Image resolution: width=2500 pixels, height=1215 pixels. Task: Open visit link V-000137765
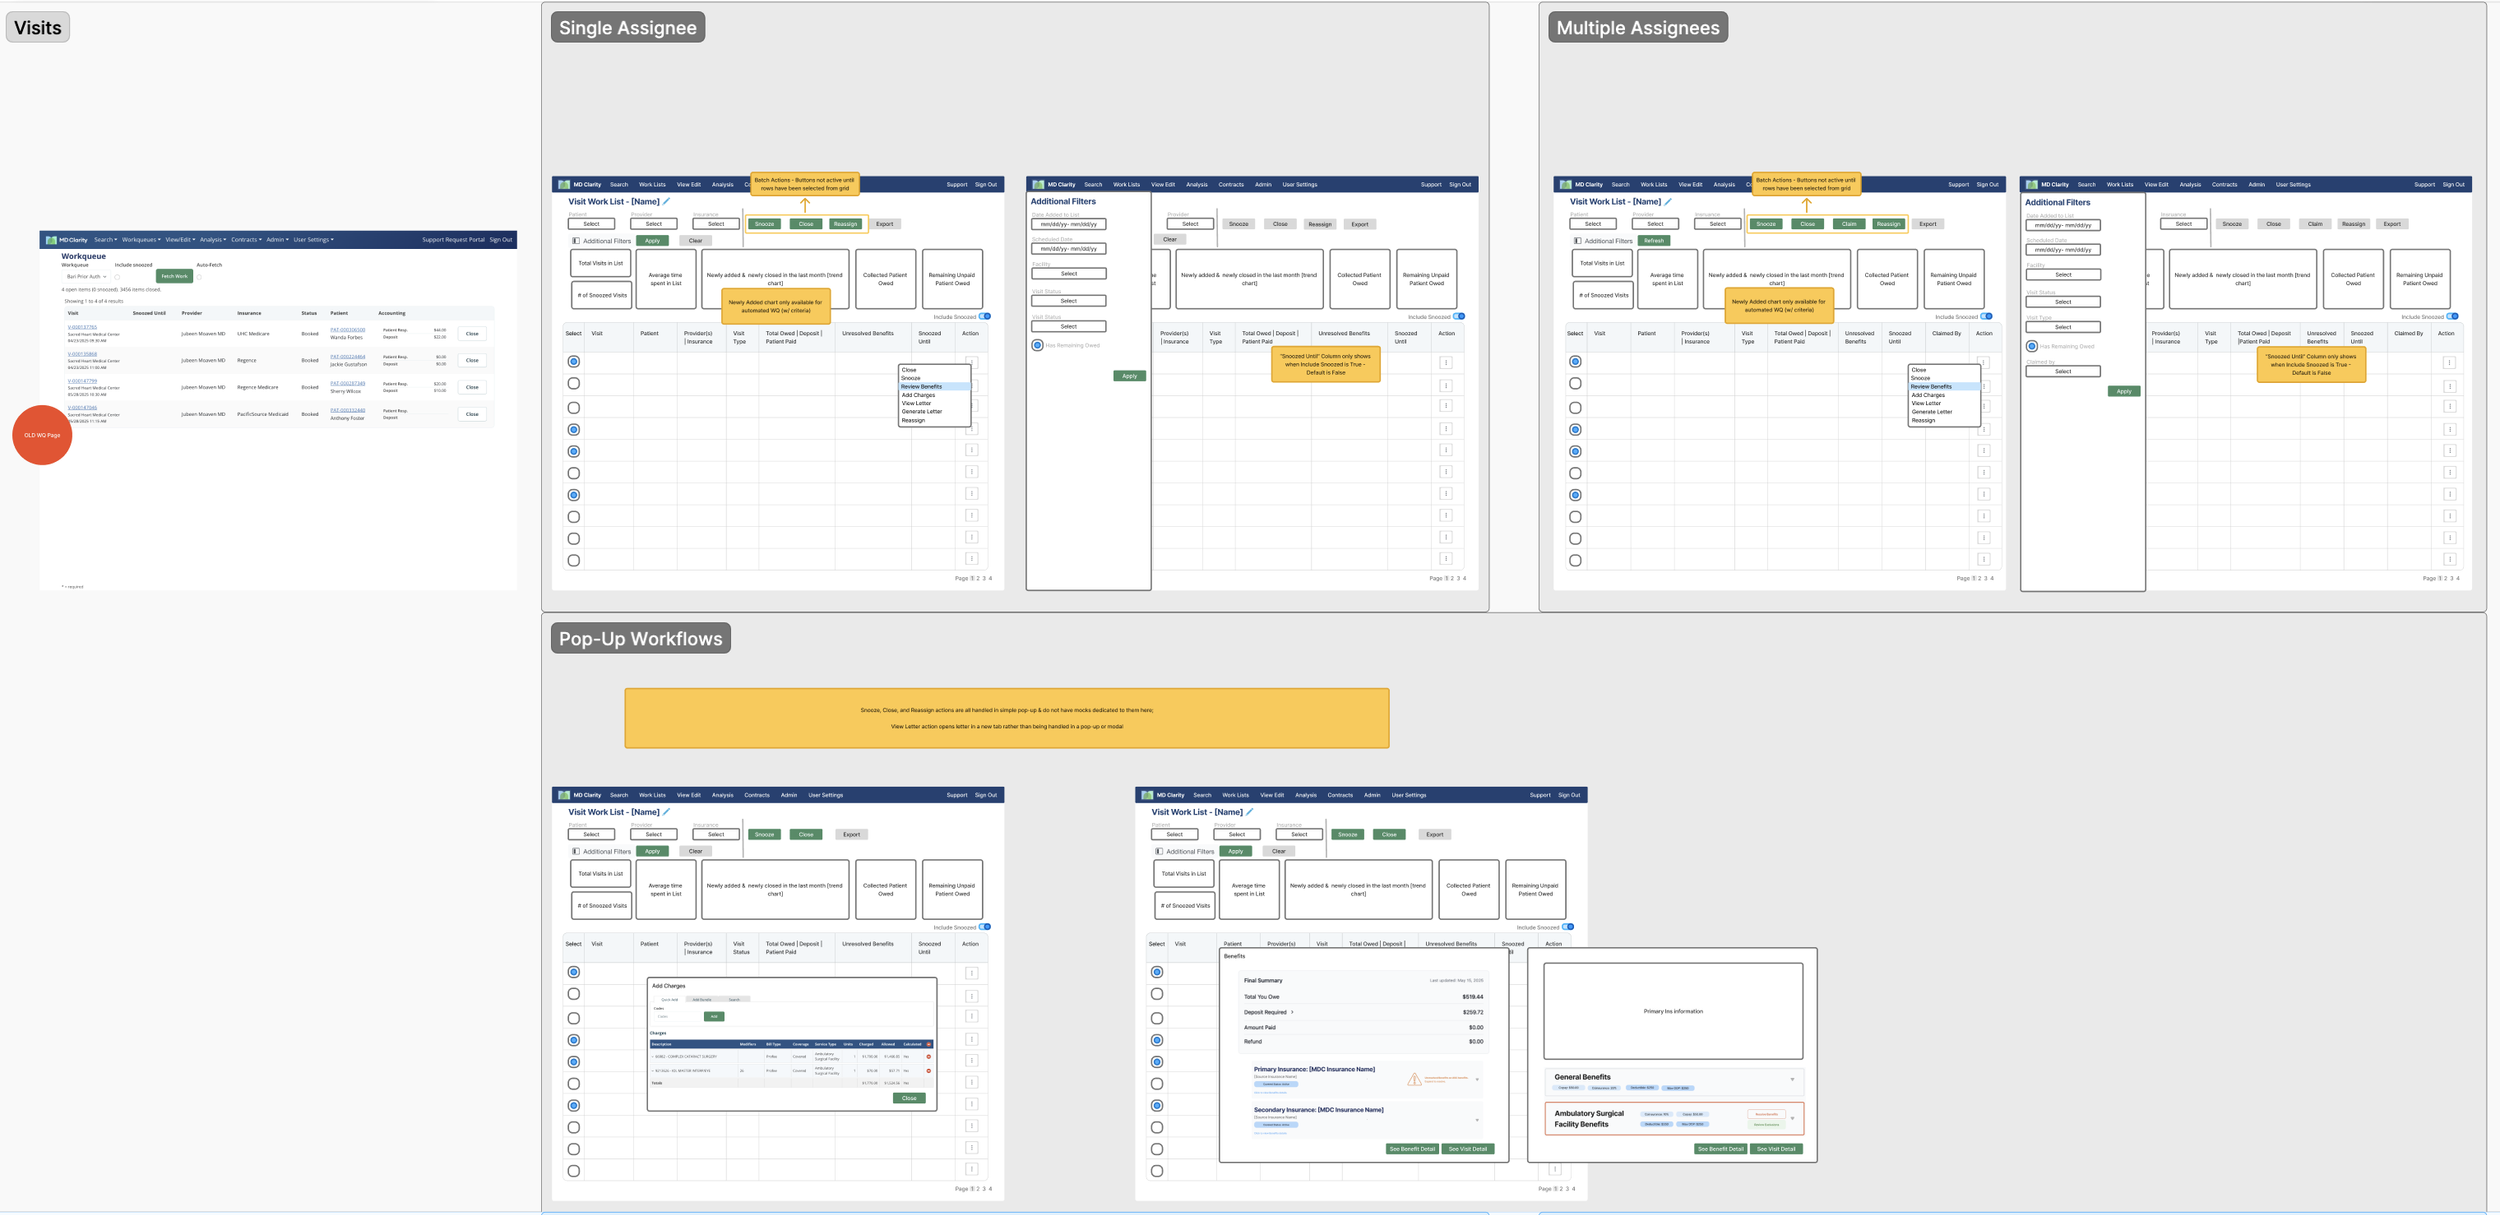pos(82,327)
